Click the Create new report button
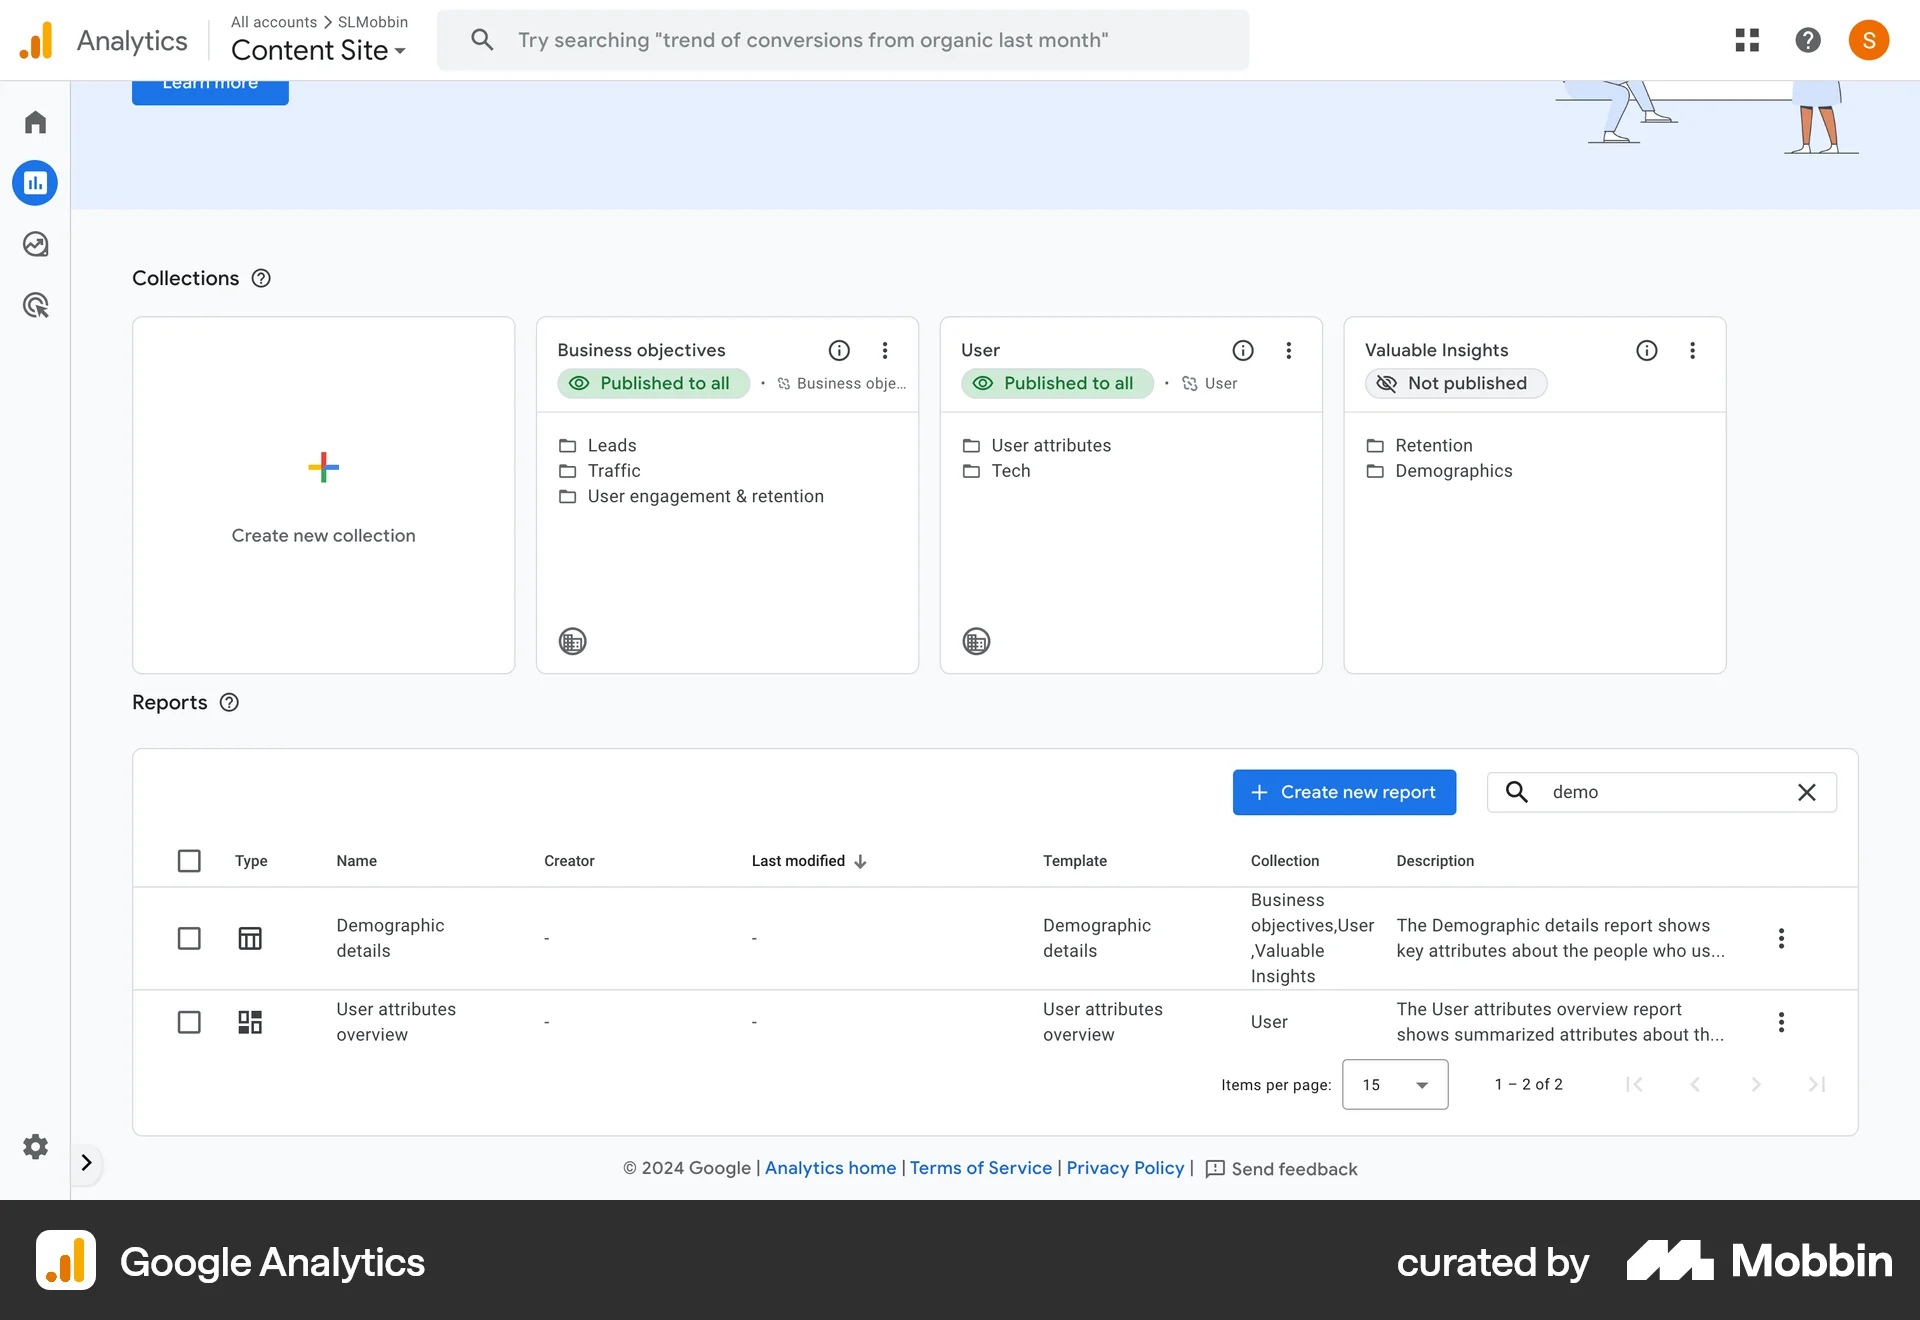Viewport: 1920px width, 1320px height. pyautogui.click(x=1344, y=792)
